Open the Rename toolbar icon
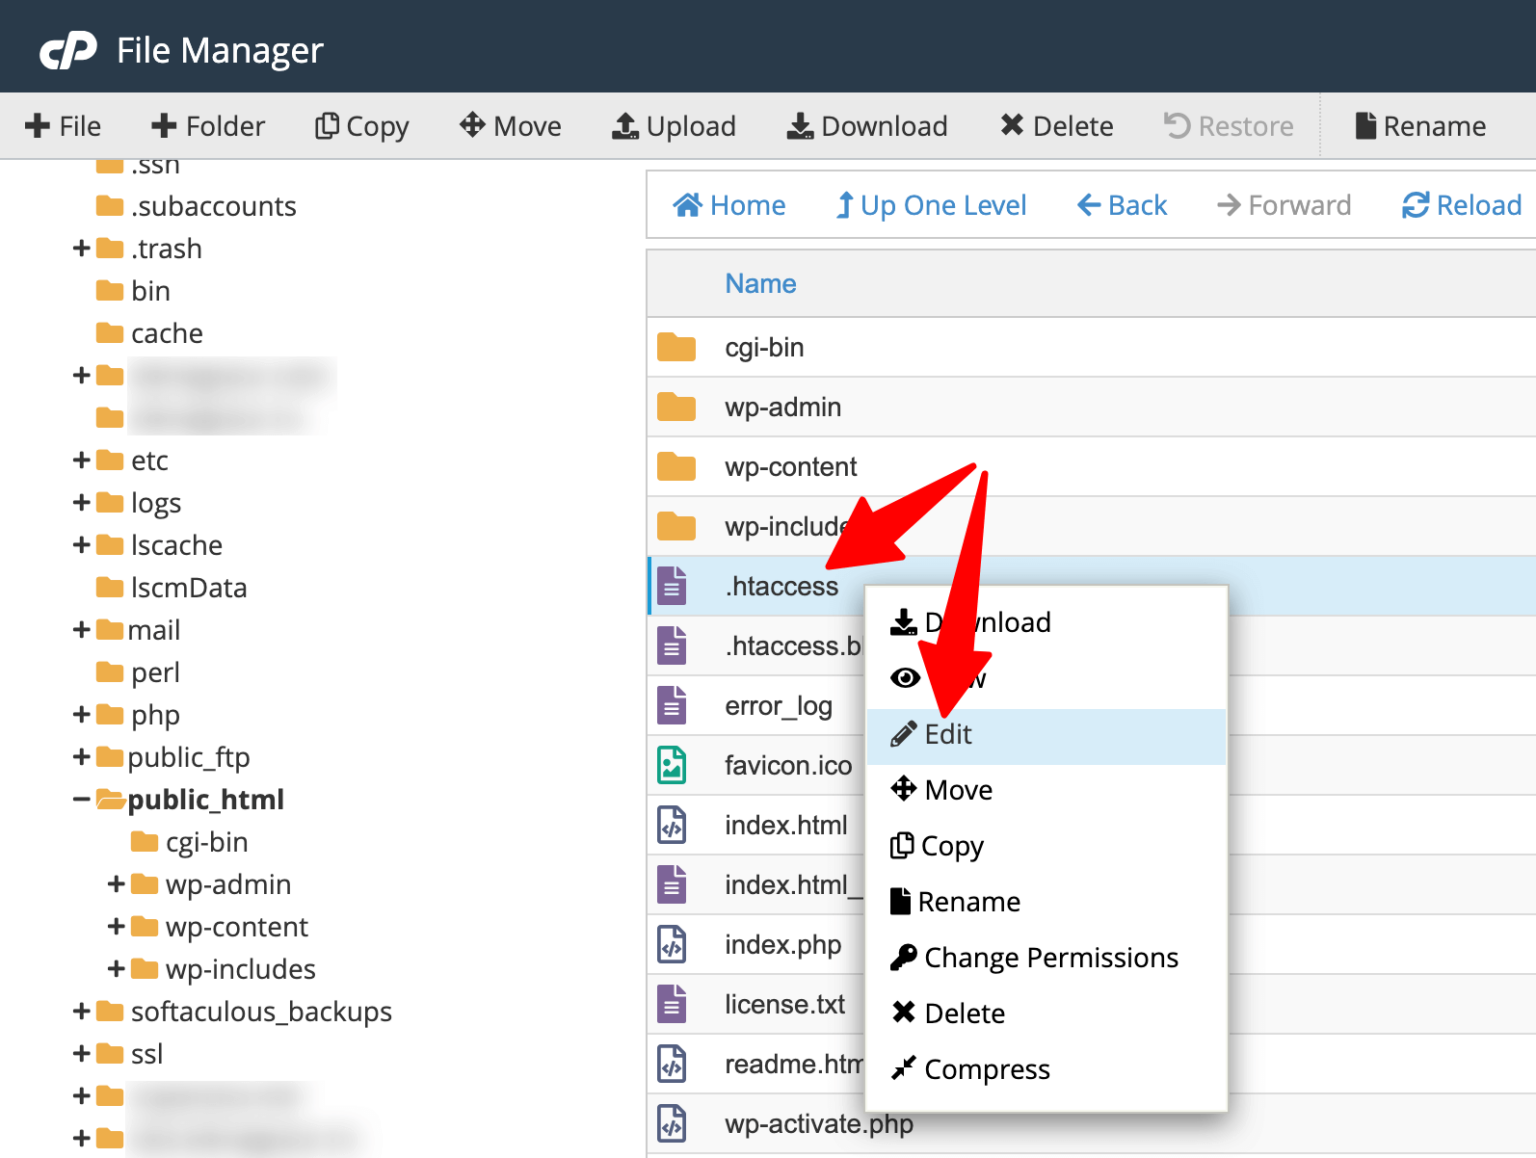The width and height of the screenshot is (1536, 1158). pyautogui.click(x=1420, y=126)
